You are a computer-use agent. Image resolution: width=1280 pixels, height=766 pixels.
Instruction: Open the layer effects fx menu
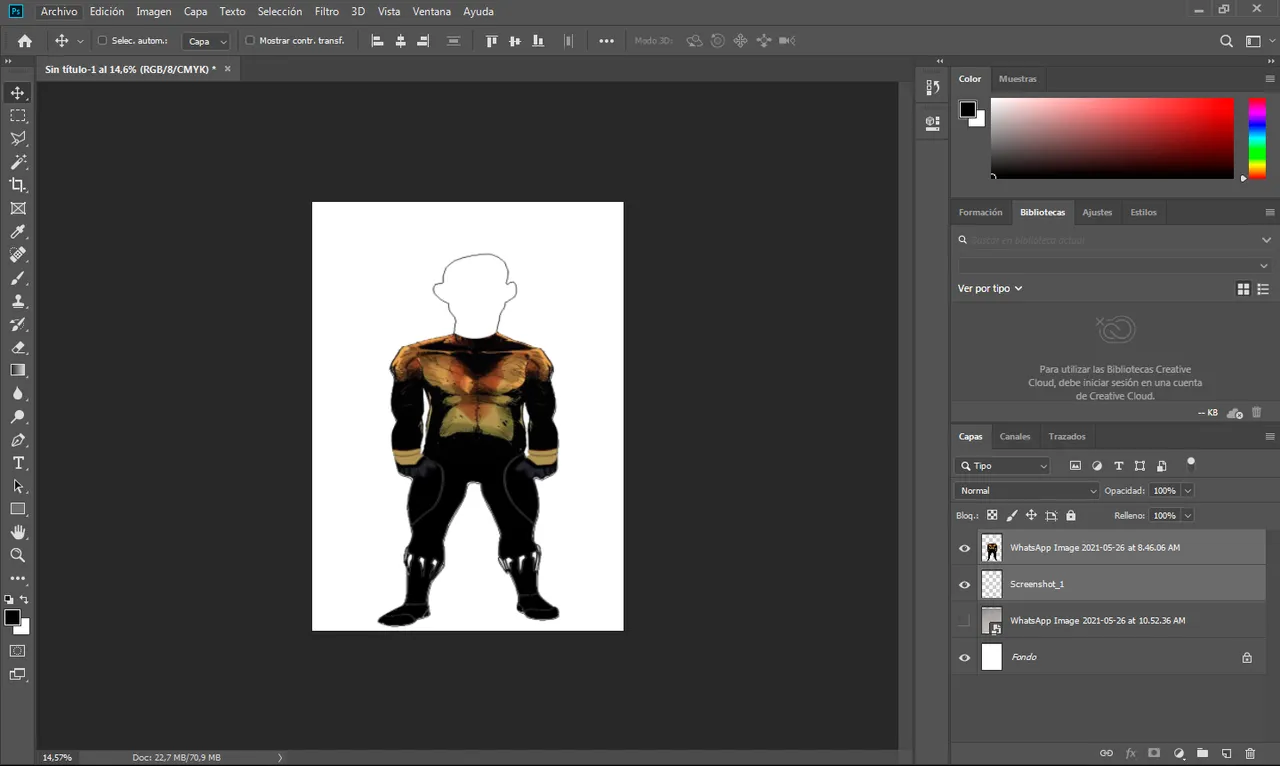pyautogui.click(x=1131, y=752)
